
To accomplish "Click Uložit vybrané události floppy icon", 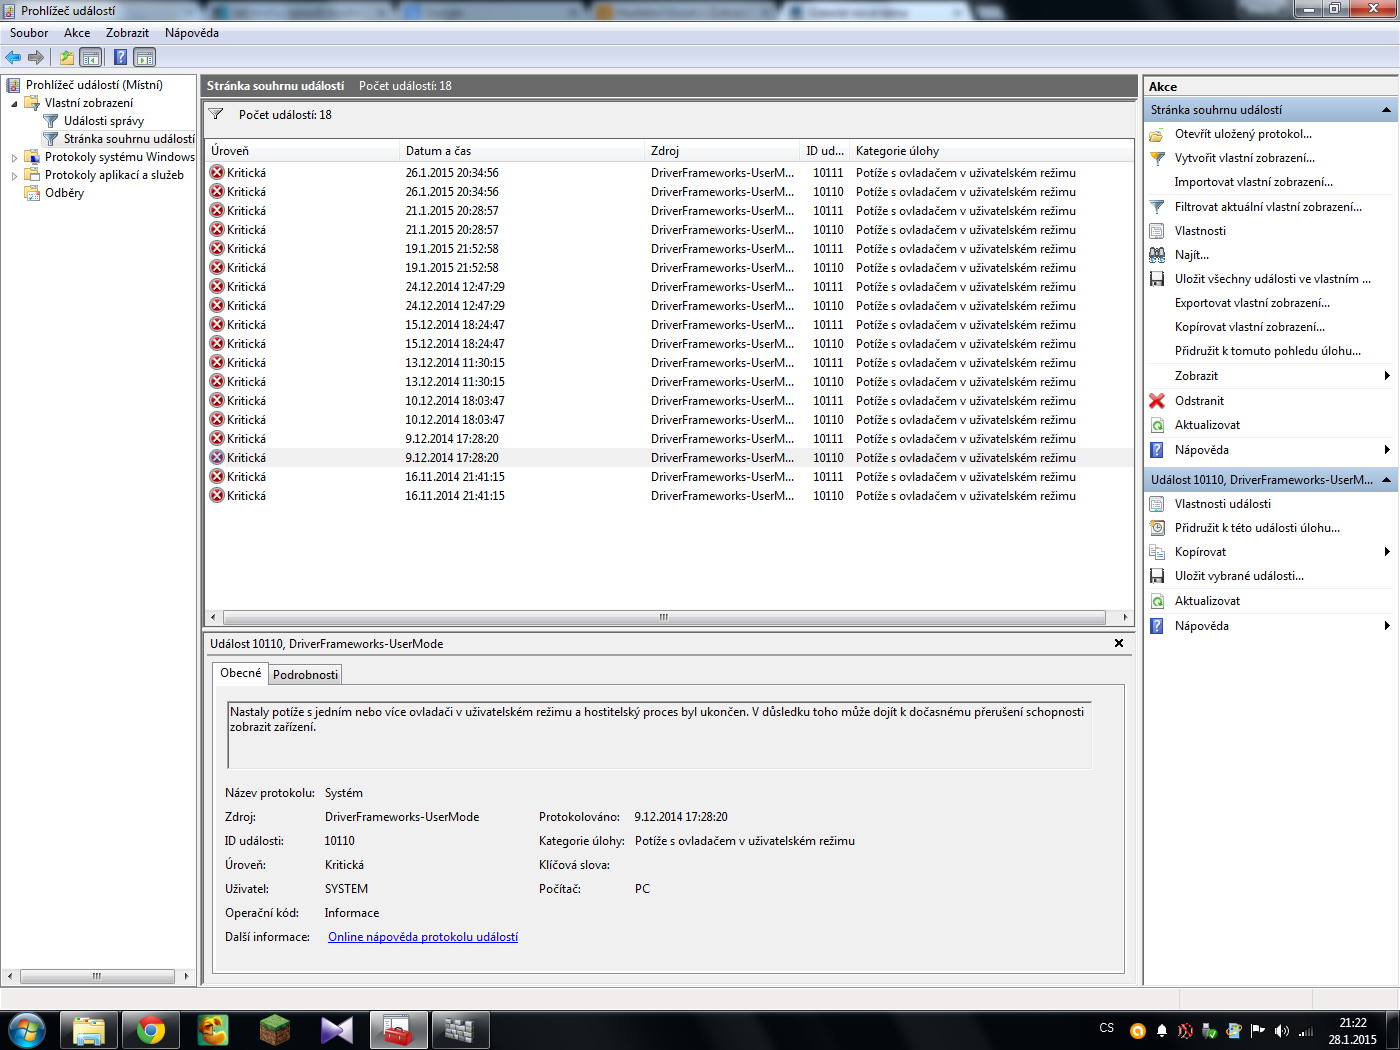I will pos(1157,576).
